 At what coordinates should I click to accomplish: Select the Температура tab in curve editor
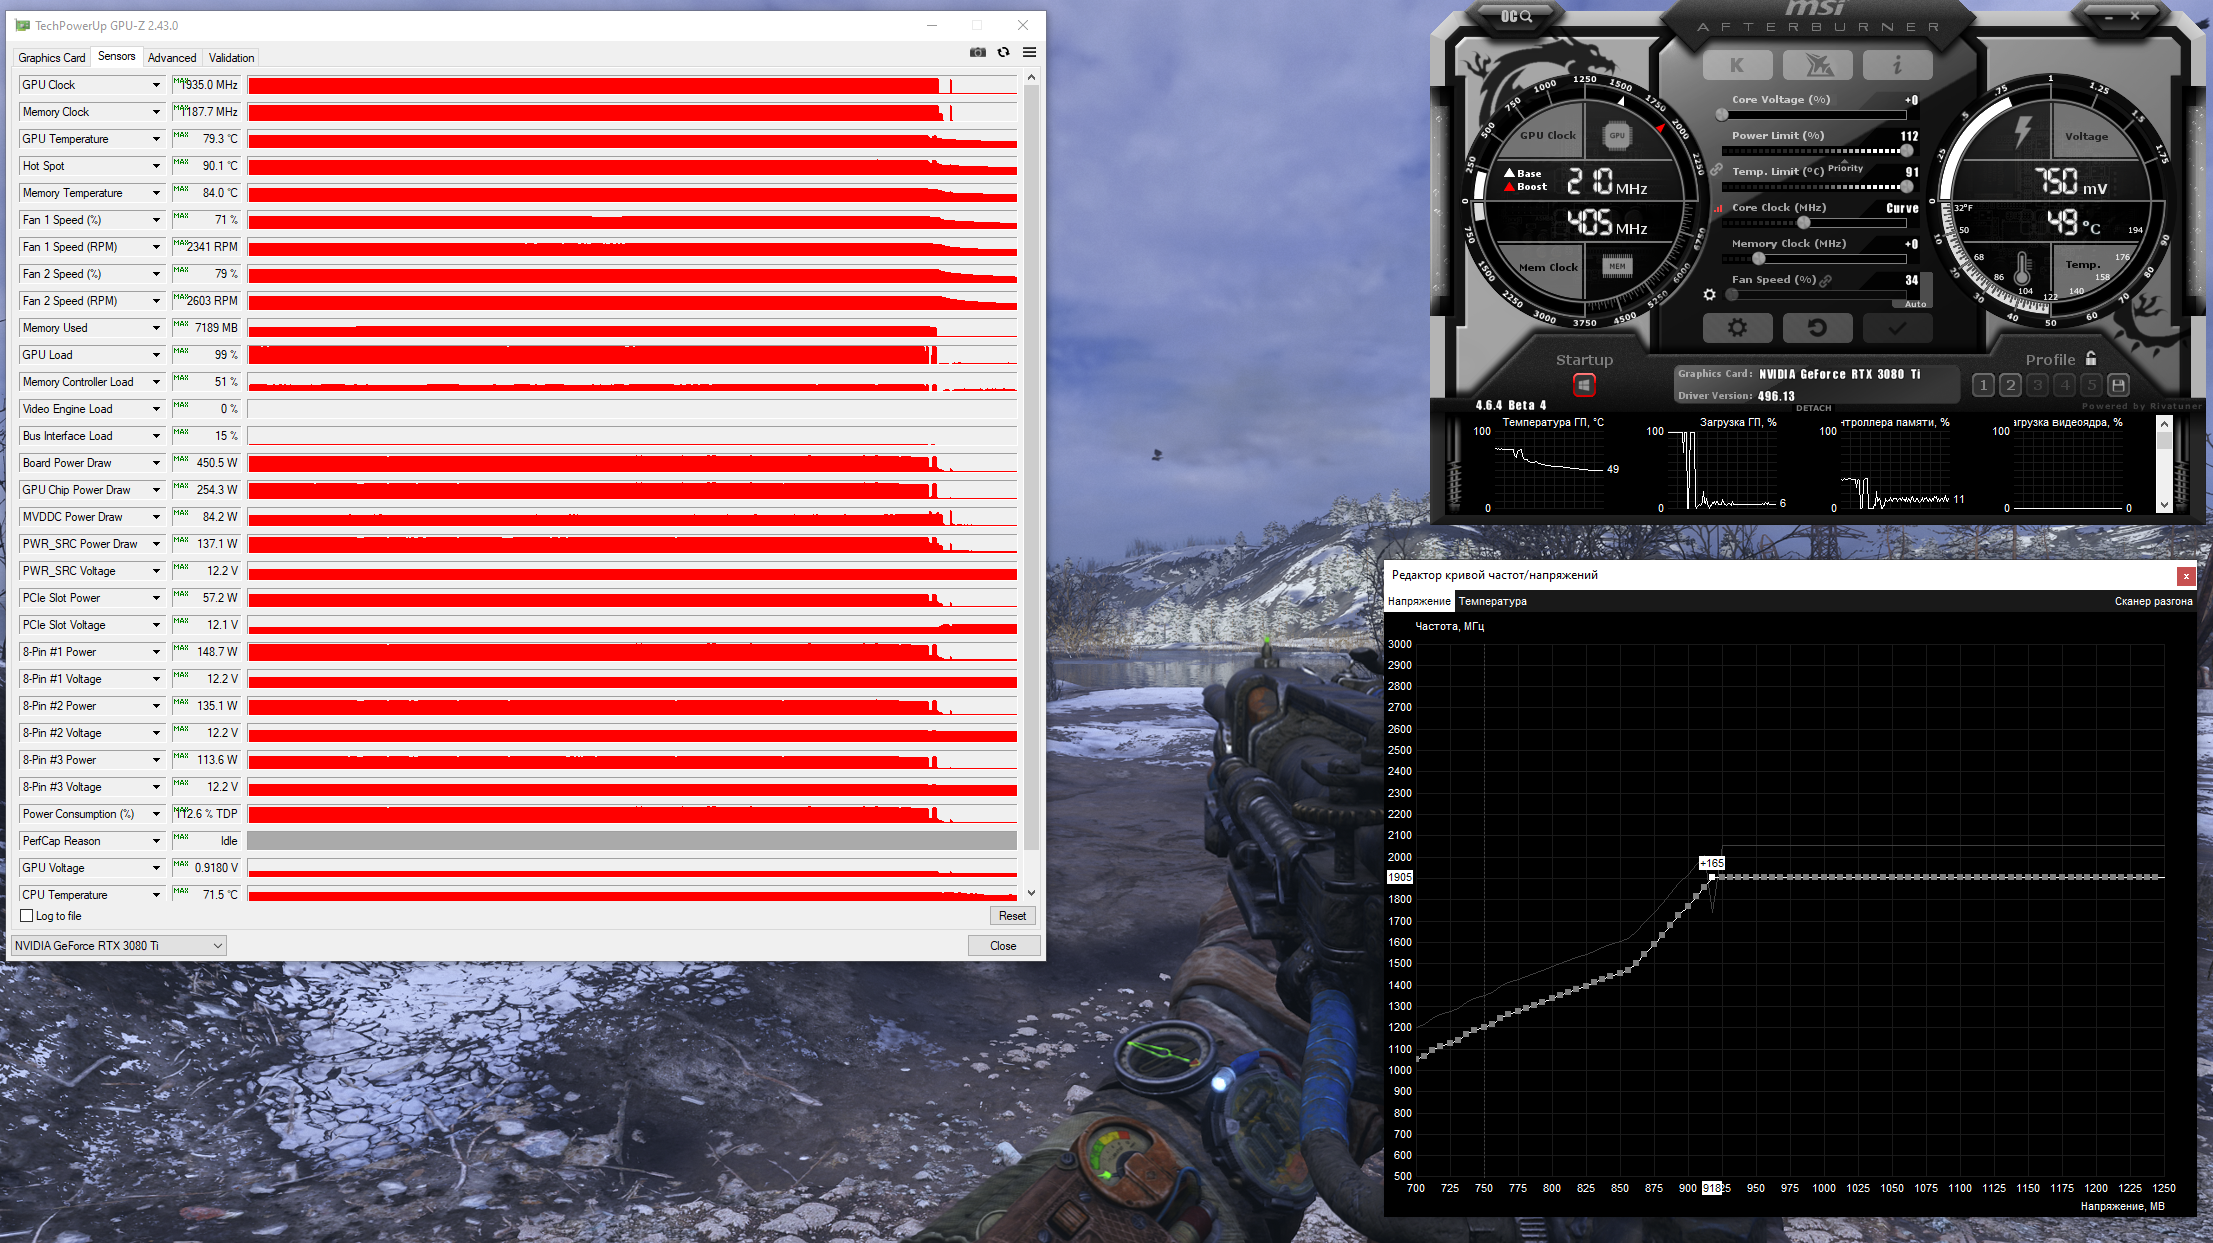(x=1492, y=601)
